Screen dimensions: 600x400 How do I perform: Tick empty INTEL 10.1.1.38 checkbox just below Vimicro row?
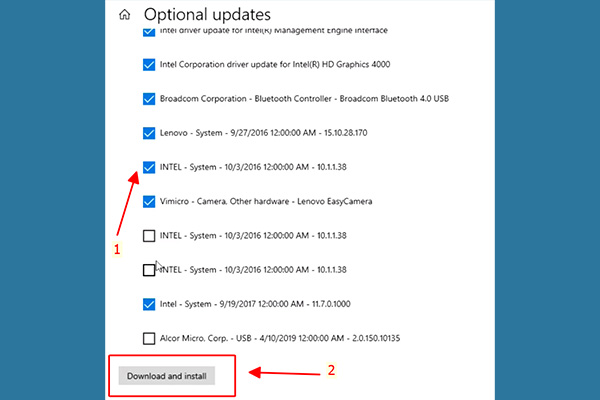pyautogui.click(x=149, y=236)
